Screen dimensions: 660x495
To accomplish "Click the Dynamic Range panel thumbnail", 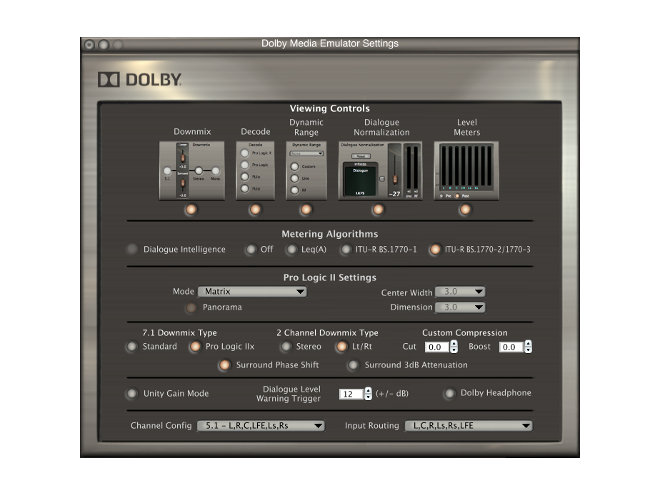I will (x=306, y=170).
